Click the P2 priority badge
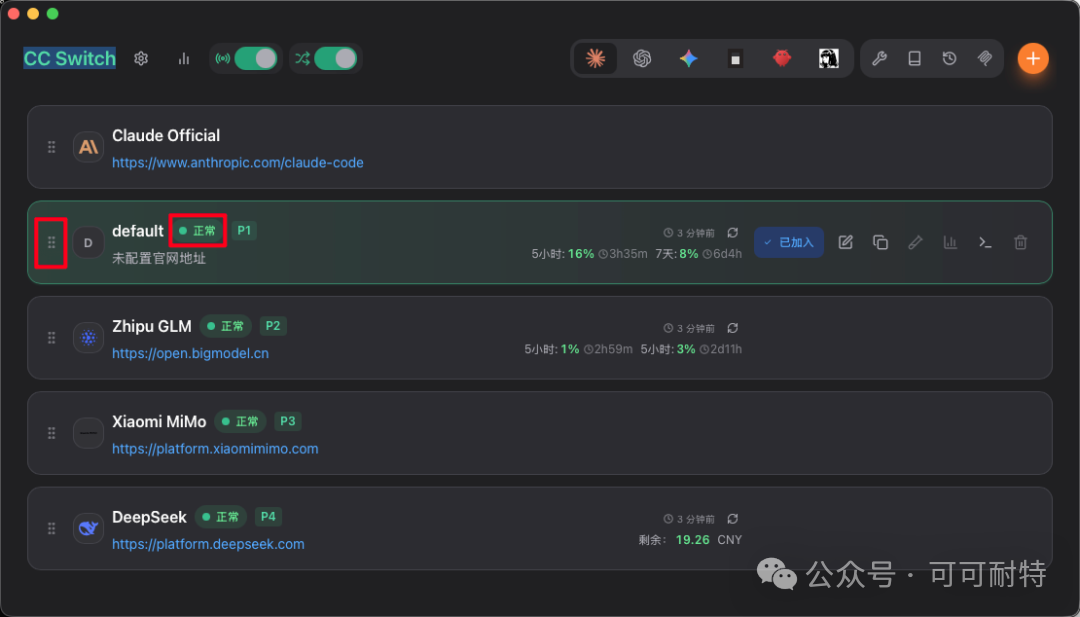Screen dimensions: 1080x617 (273, 326)
